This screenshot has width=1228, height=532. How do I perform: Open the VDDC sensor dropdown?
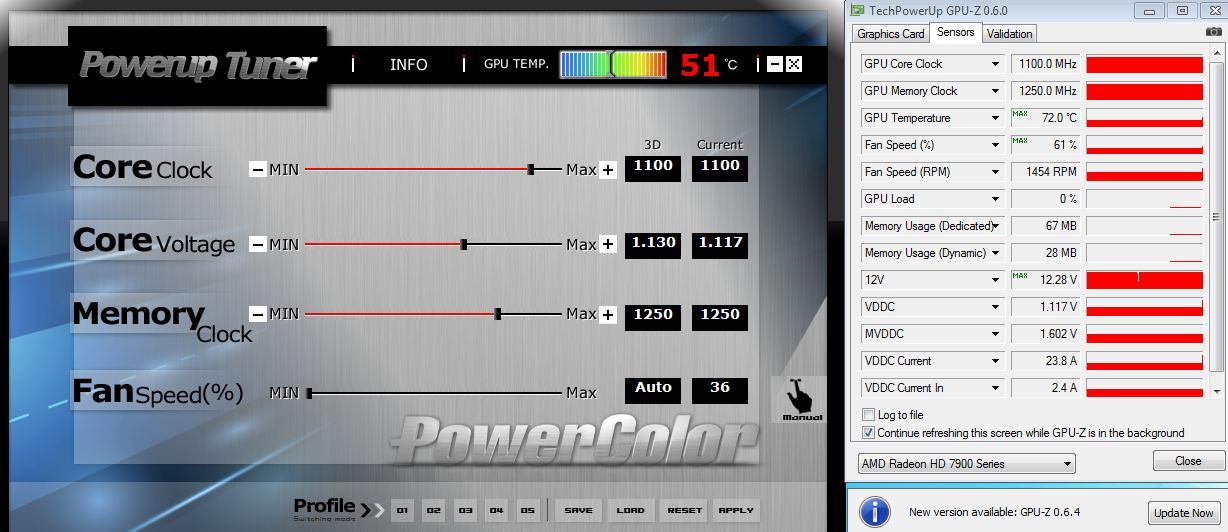pos(995,307)
